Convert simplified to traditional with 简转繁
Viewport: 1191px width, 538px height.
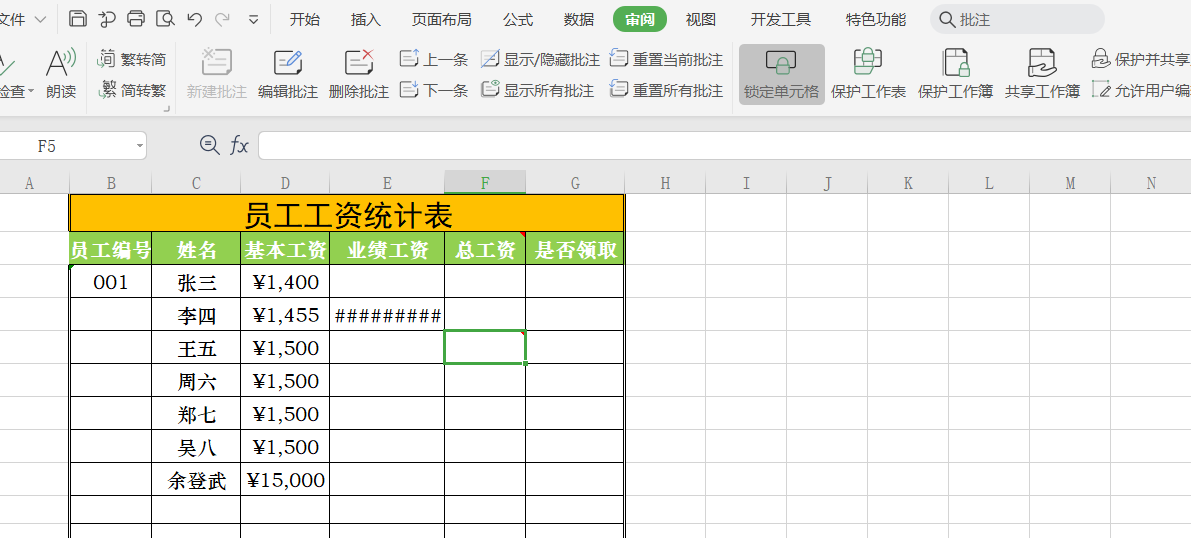(133, 90)
